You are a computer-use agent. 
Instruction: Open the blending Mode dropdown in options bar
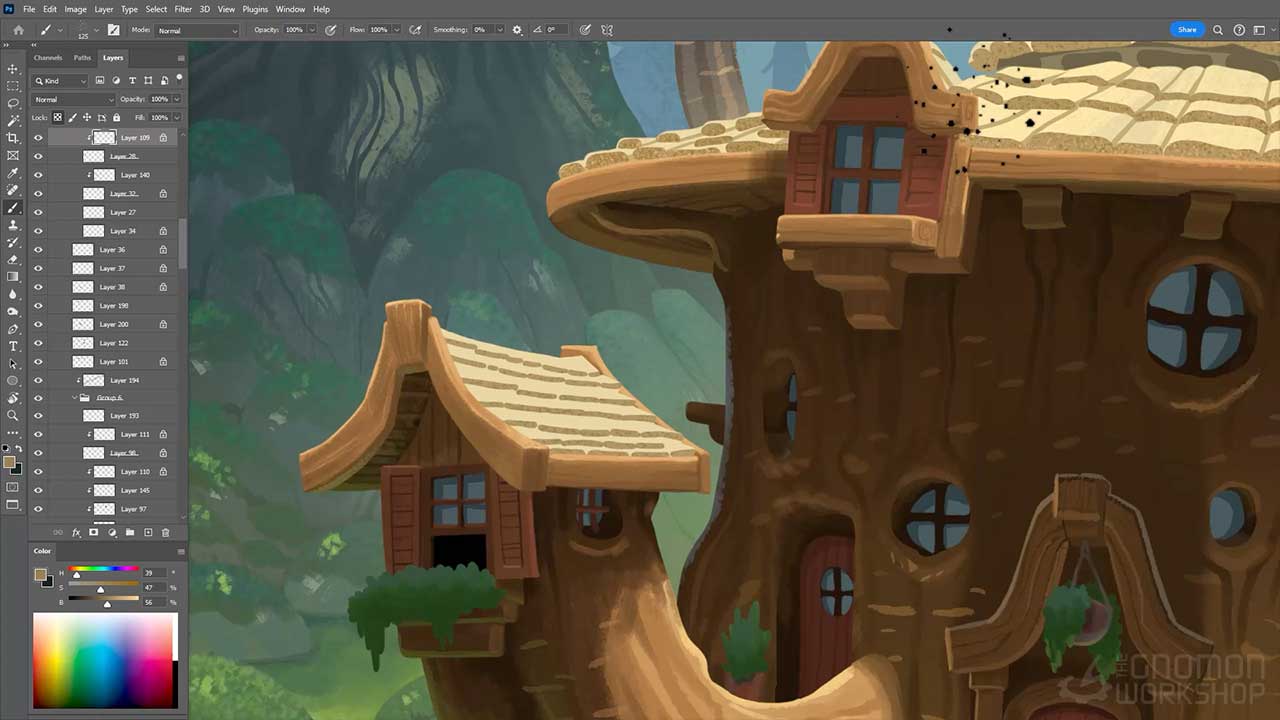[x=197, y=29]
